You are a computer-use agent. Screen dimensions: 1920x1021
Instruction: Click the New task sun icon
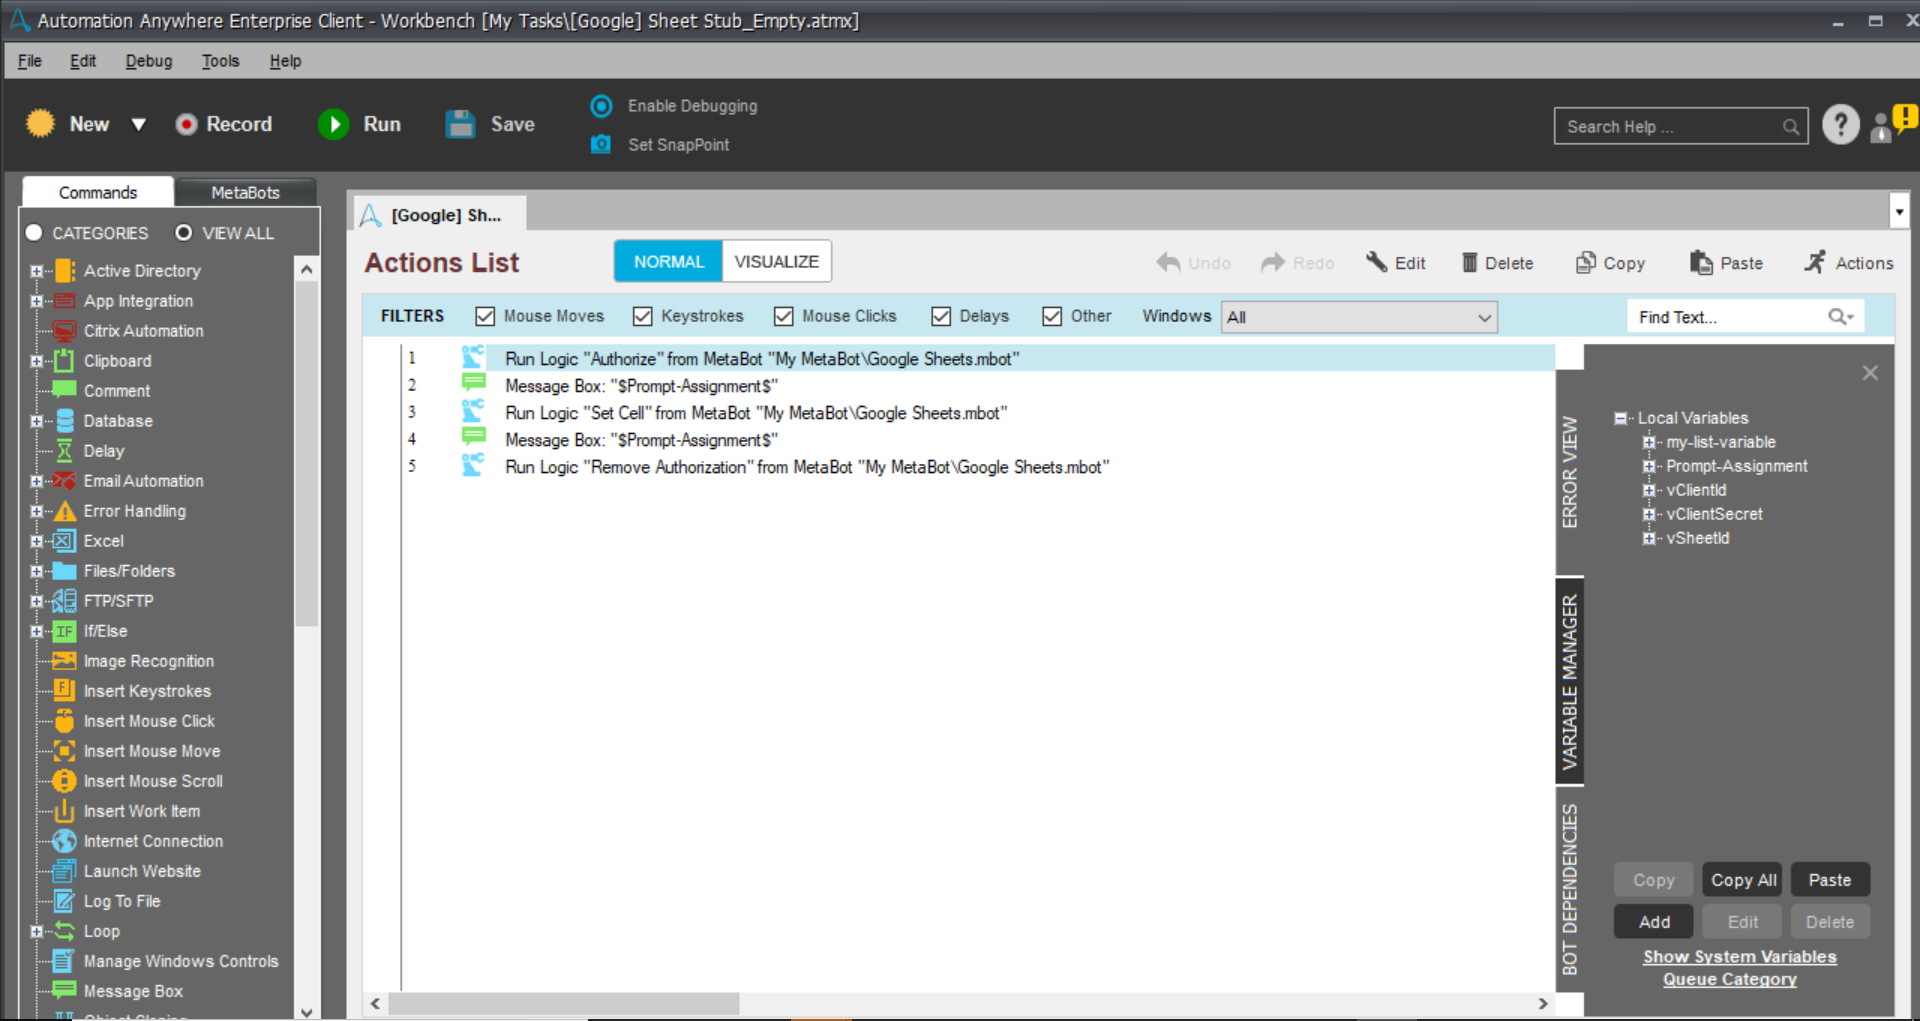coord(40,123)
